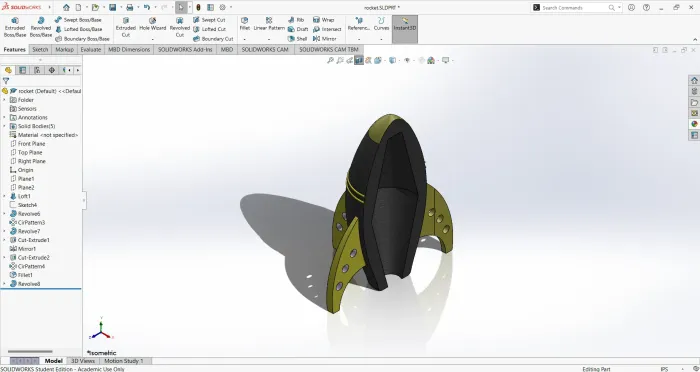Open the Search Commands dropdown arrow

(619, 8)
